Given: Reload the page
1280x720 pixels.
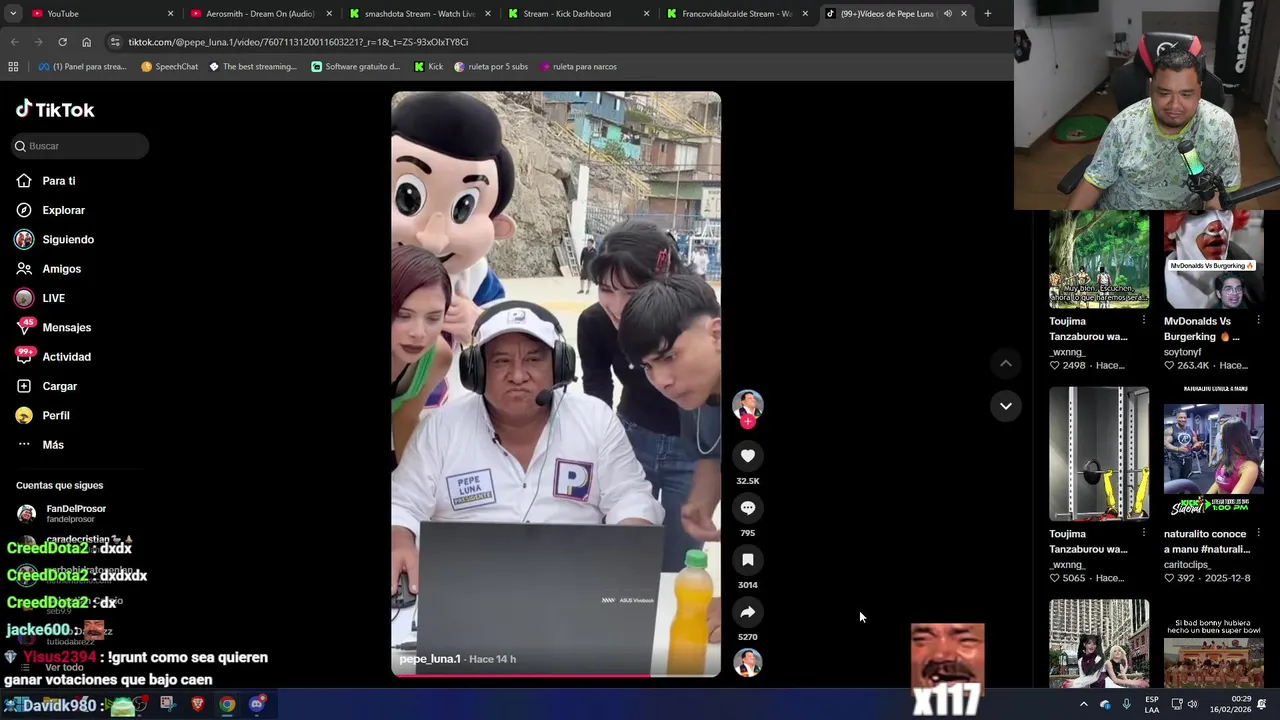Looking at the screenshot, I should 62,42.
